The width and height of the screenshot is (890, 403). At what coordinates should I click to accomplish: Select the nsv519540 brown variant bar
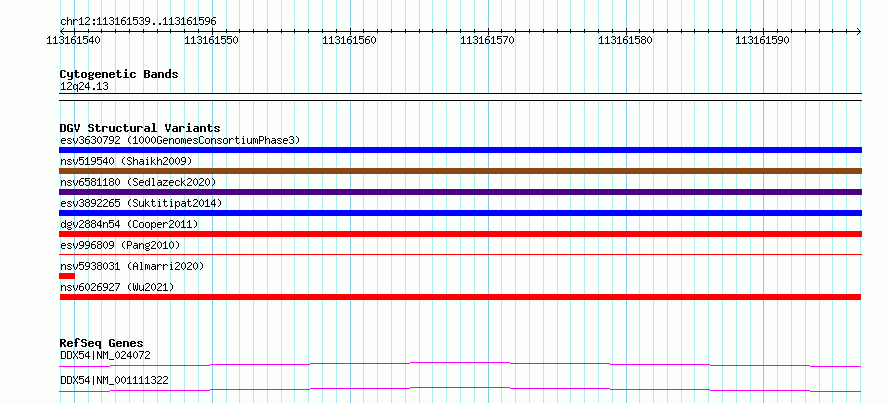click(x=460, y=171)
